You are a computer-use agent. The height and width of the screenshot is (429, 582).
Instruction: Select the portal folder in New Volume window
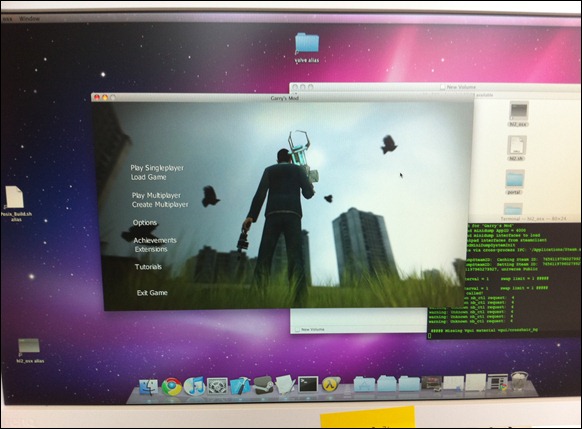pyautogui.click(x=515, y=182)
